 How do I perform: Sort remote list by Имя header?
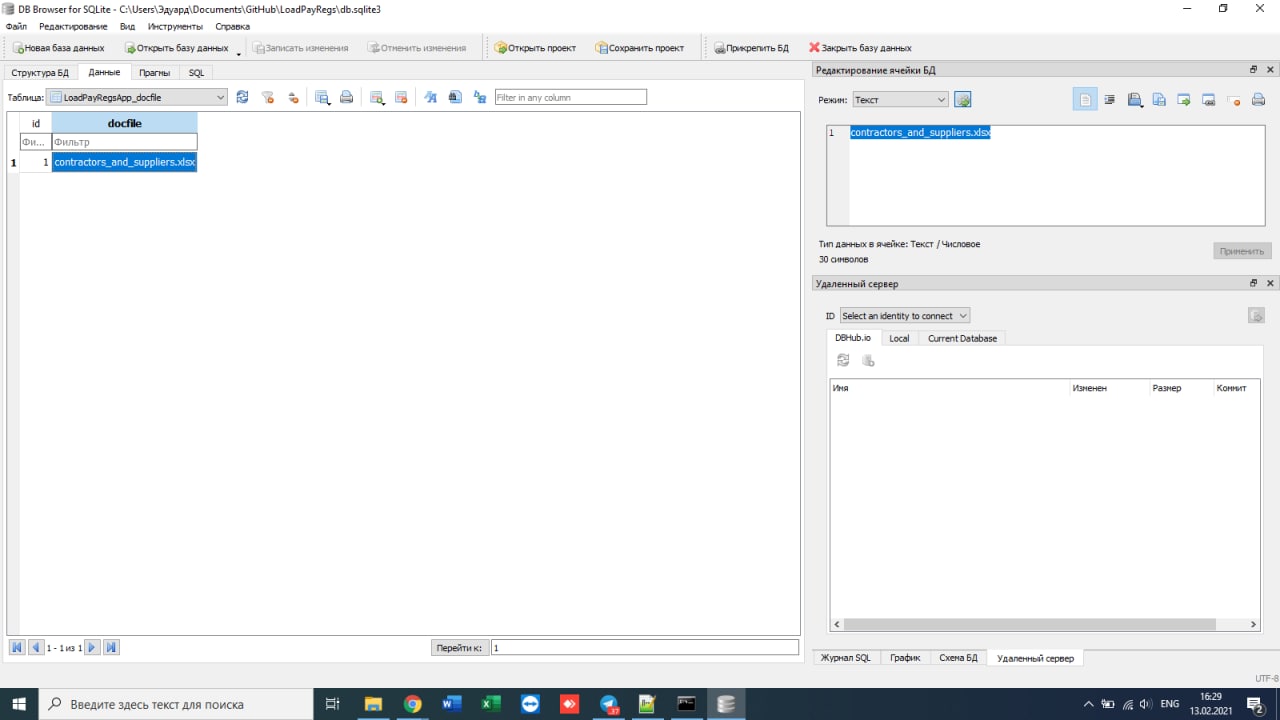coord(949,388)
